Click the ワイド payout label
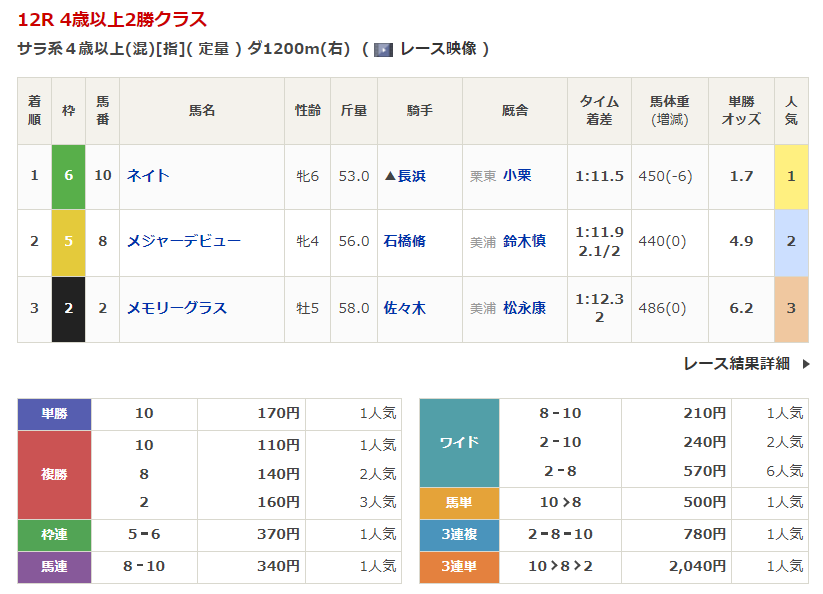 (x=458, y=442)
